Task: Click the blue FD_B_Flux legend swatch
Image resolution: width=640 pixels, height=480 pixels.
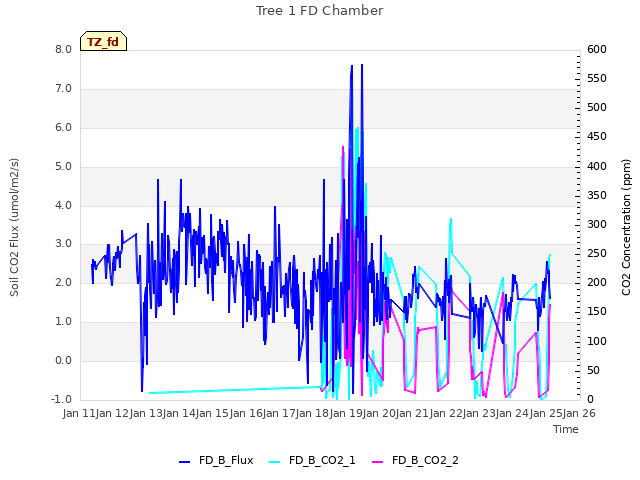Action: pos(184,462)
